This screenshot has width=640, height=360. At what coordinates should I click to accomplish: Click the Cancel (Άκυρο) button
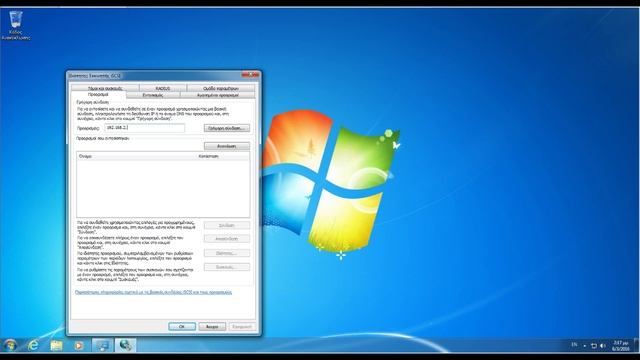212,327
